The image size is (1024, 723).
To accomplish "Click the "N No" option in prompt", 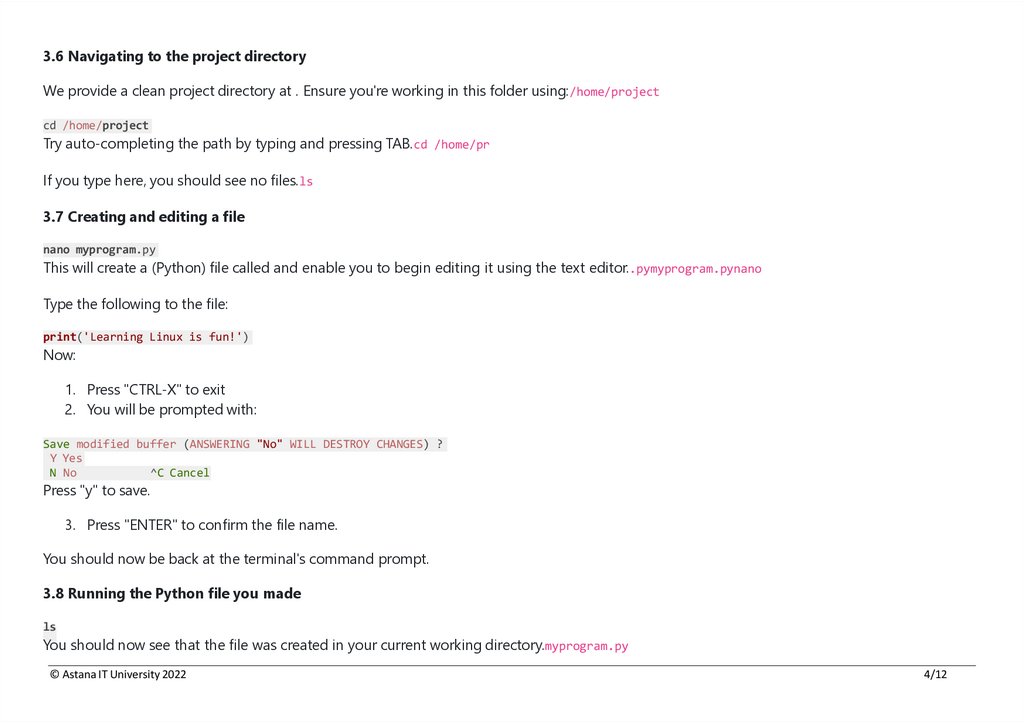I will click(x=63, y=473).
